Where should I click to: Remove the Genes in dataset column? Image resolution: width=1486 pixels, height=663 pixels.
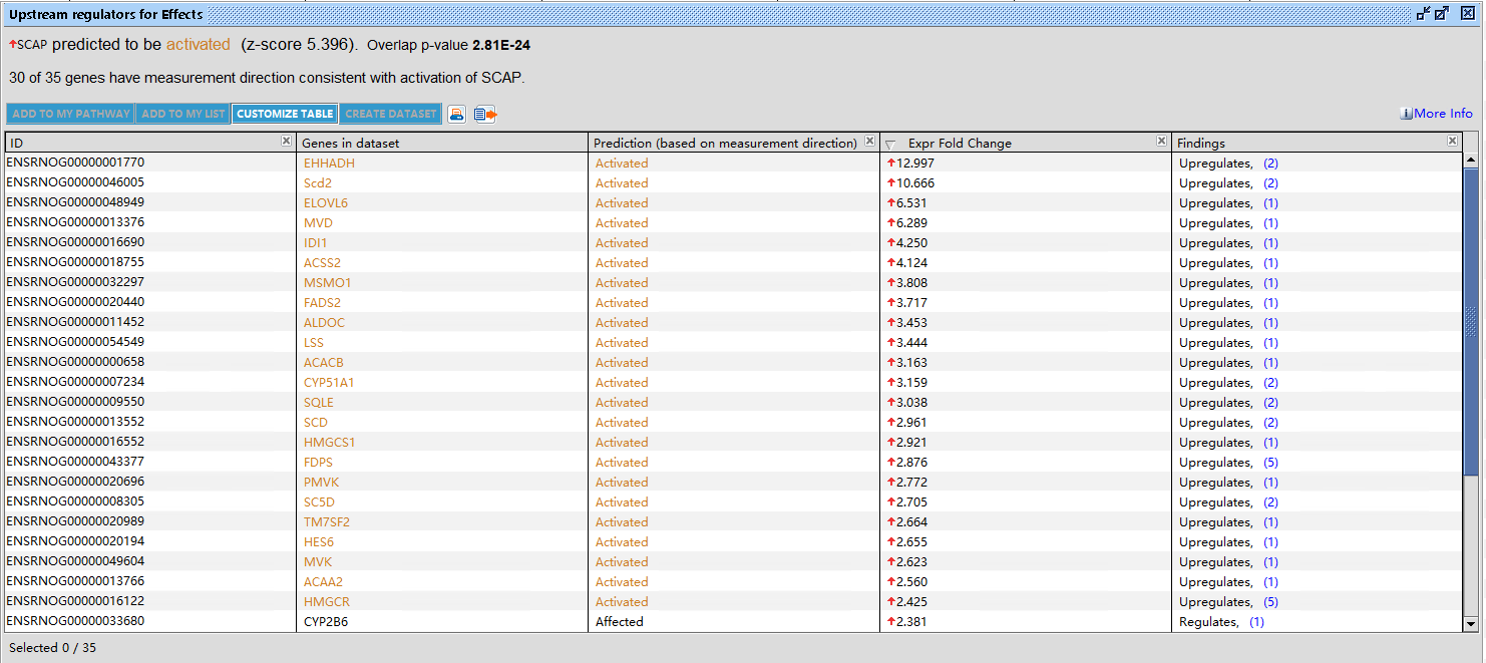coord(580,142)
